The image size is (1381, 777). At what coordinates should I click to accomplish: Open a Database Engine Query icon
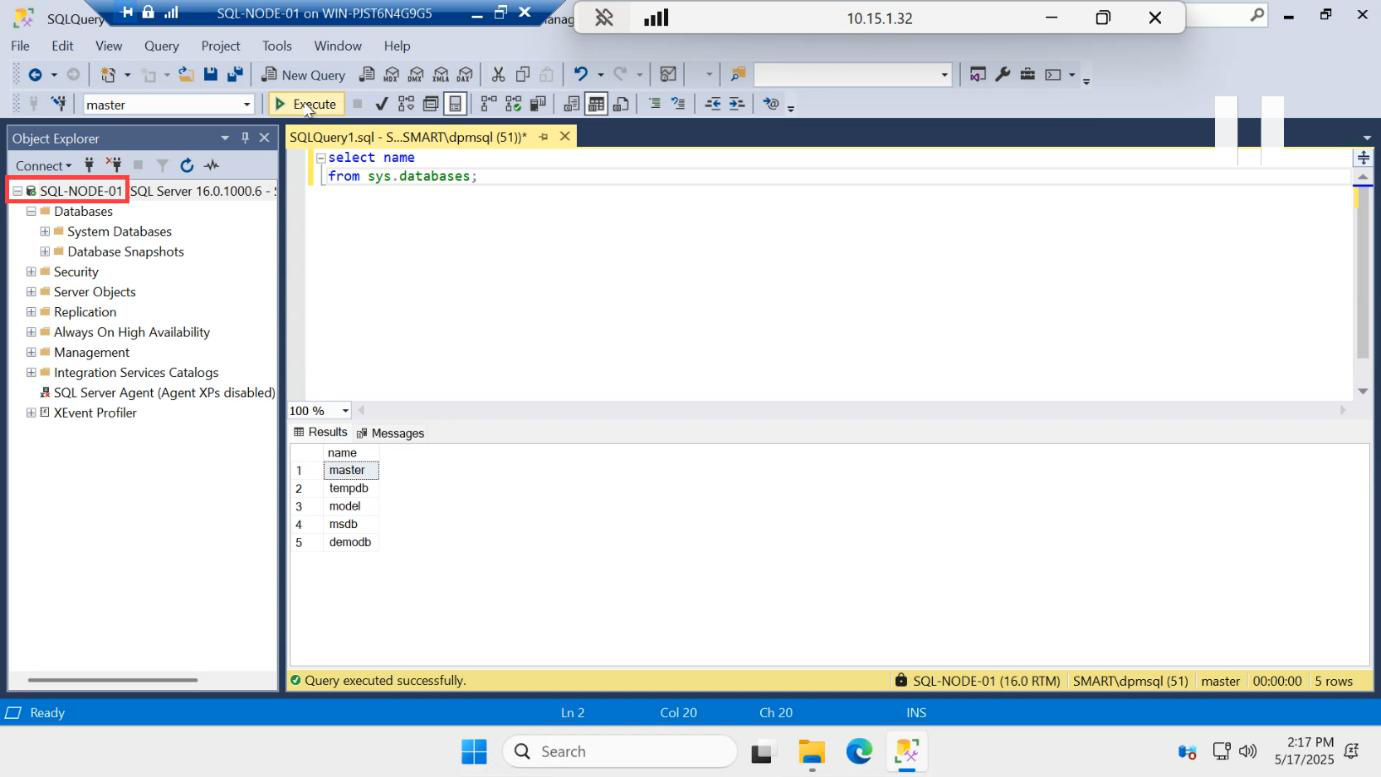[x=367, y=74]
